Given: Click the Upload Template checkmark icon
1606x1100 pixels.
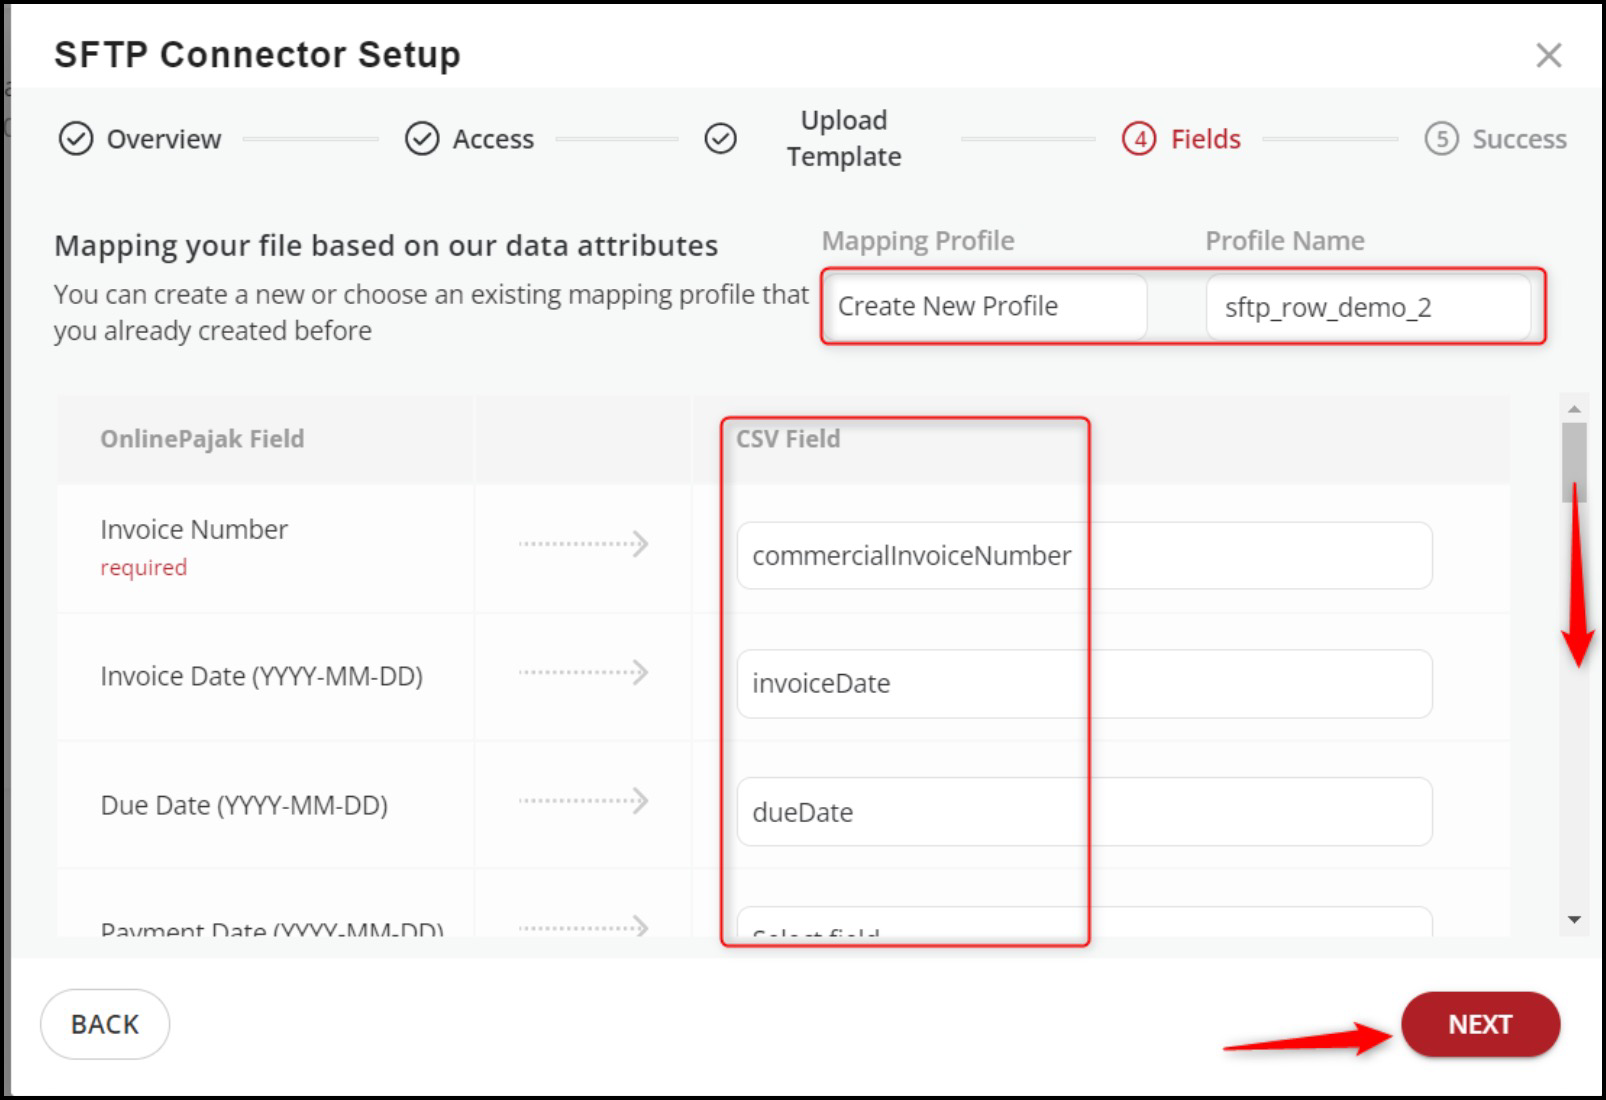Looking at the screenshot, I should tap(720, 139).
